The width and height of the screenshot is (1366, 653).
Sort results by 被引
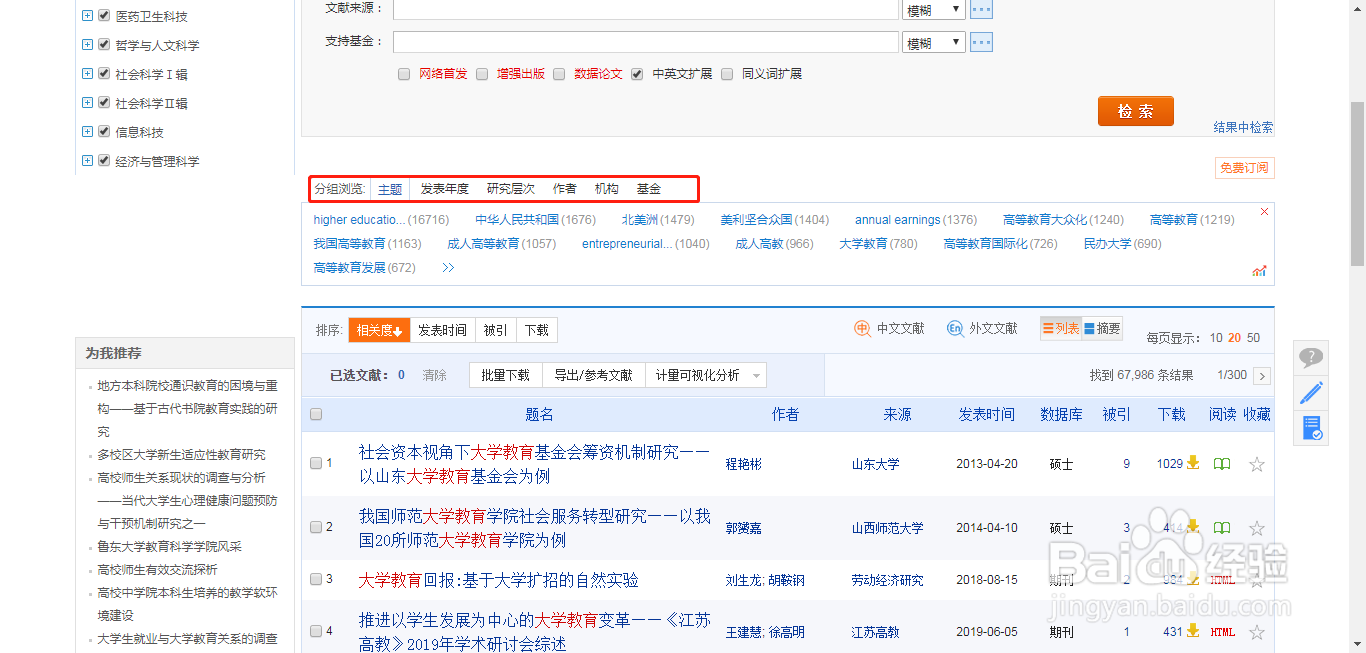click(495, 330)
